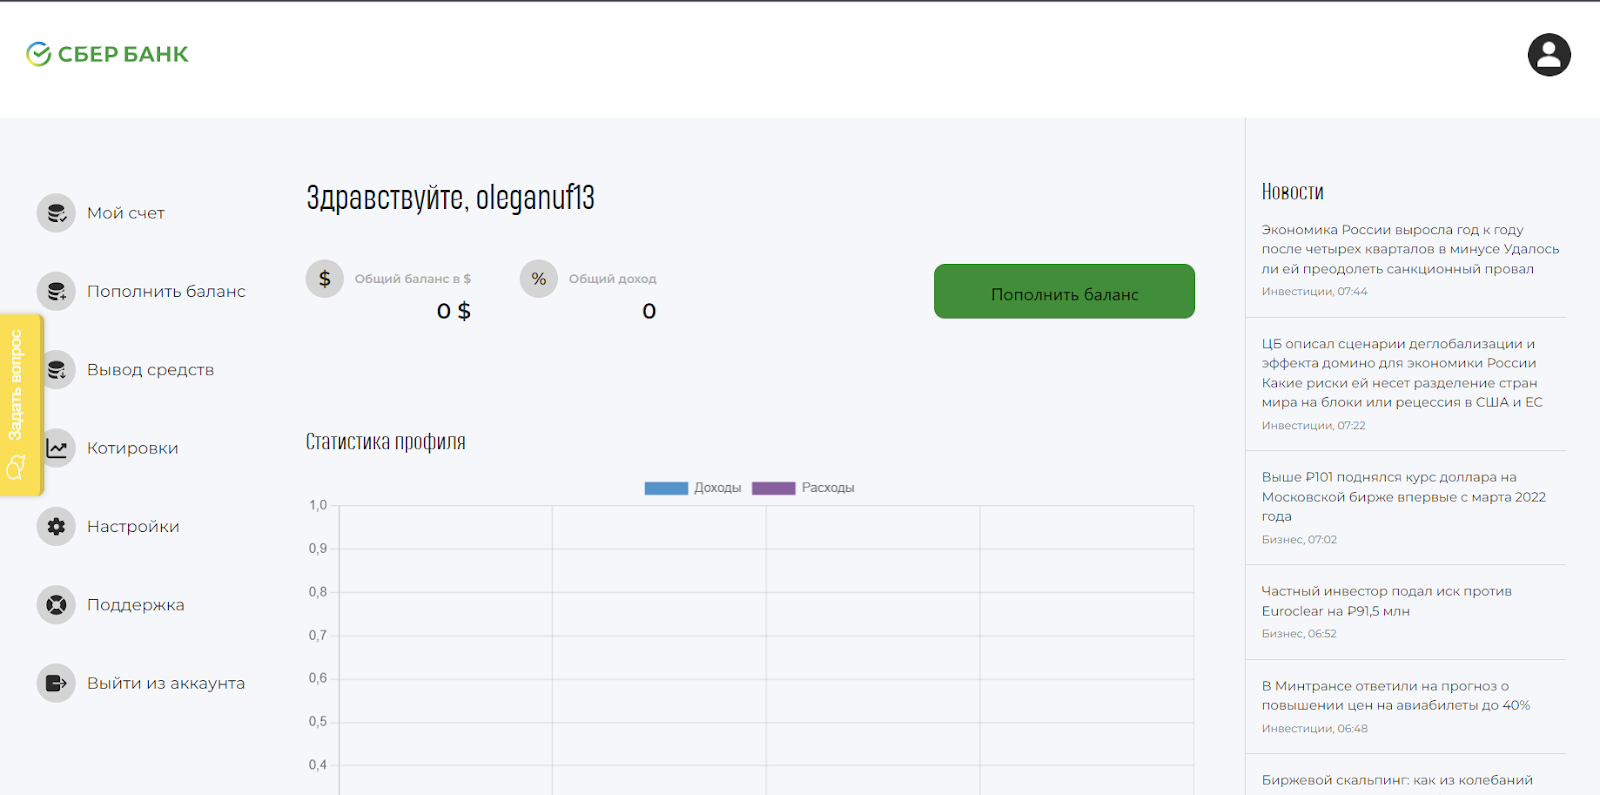
Task: Select 'Выйти из аккаунта'
Action: (x=166, y=683)
